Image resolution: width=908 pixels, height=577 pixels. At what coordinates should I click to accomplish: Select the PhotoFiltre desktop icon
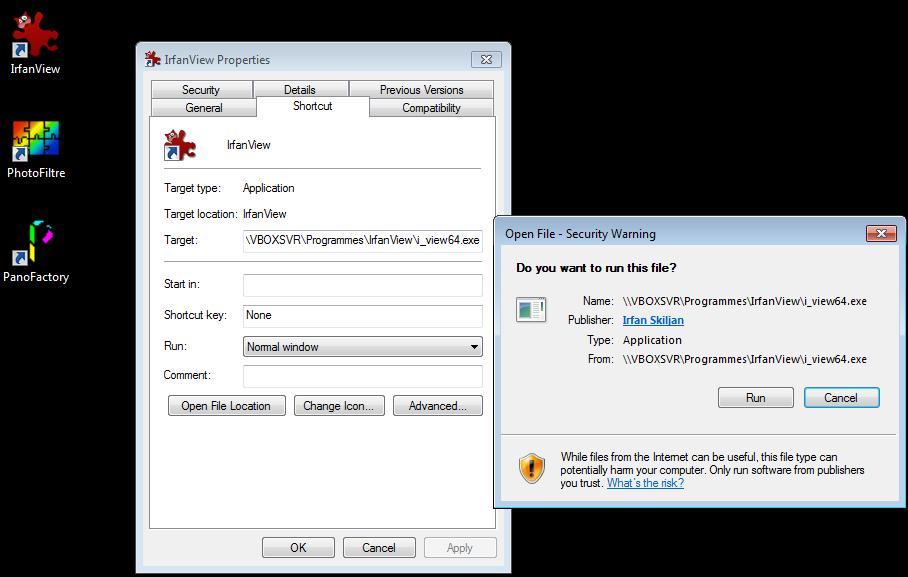35,143
